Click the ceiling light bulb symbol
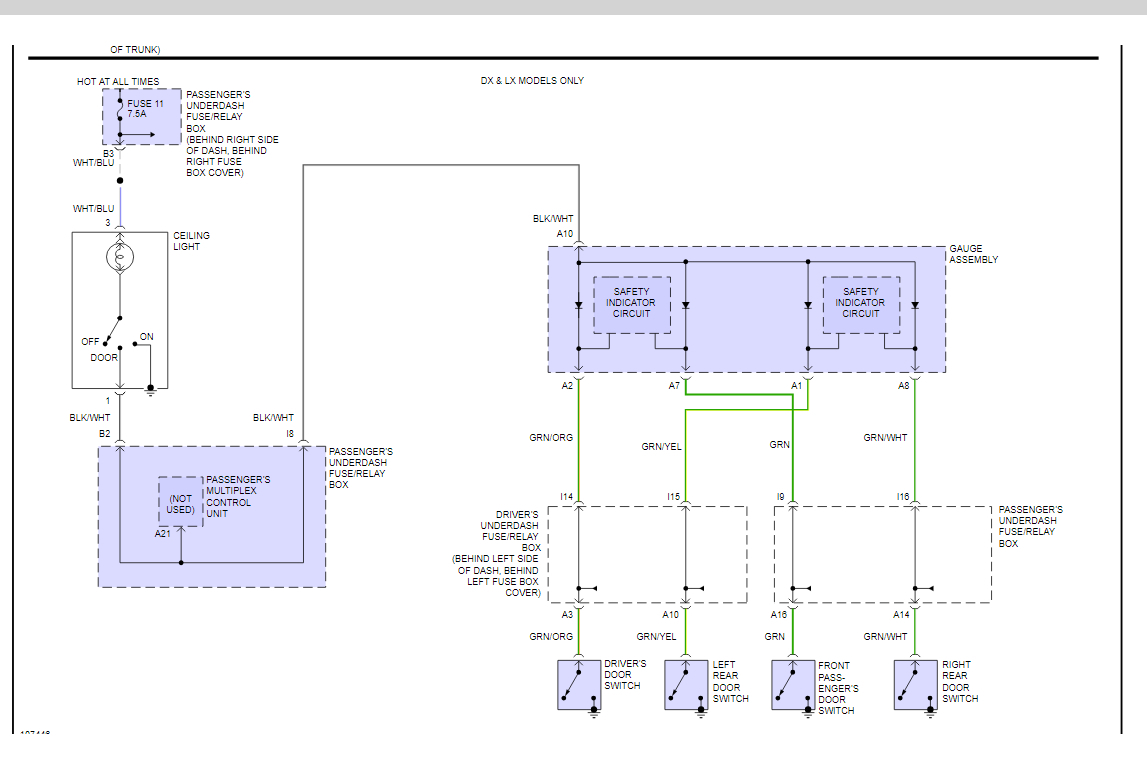The image size is (1147, 764). tap(120, 258)
